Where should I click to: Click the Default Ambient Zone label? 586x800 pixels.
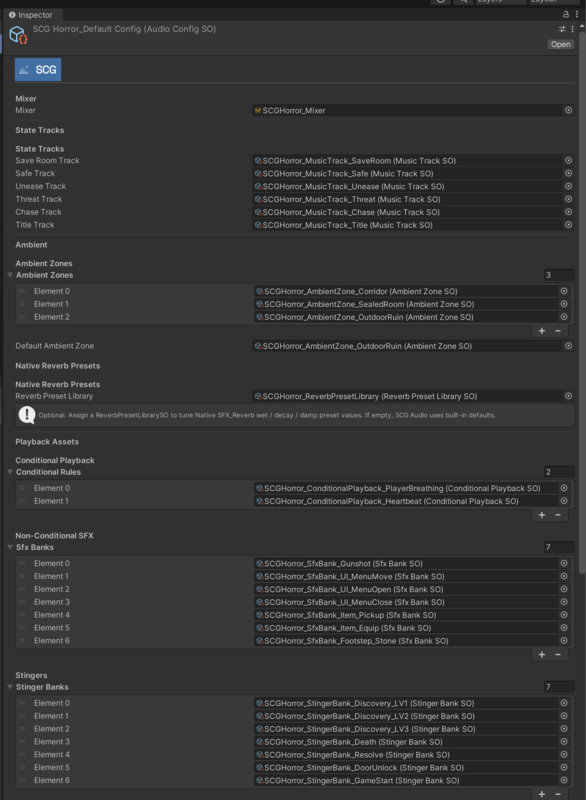pos(55,346)
